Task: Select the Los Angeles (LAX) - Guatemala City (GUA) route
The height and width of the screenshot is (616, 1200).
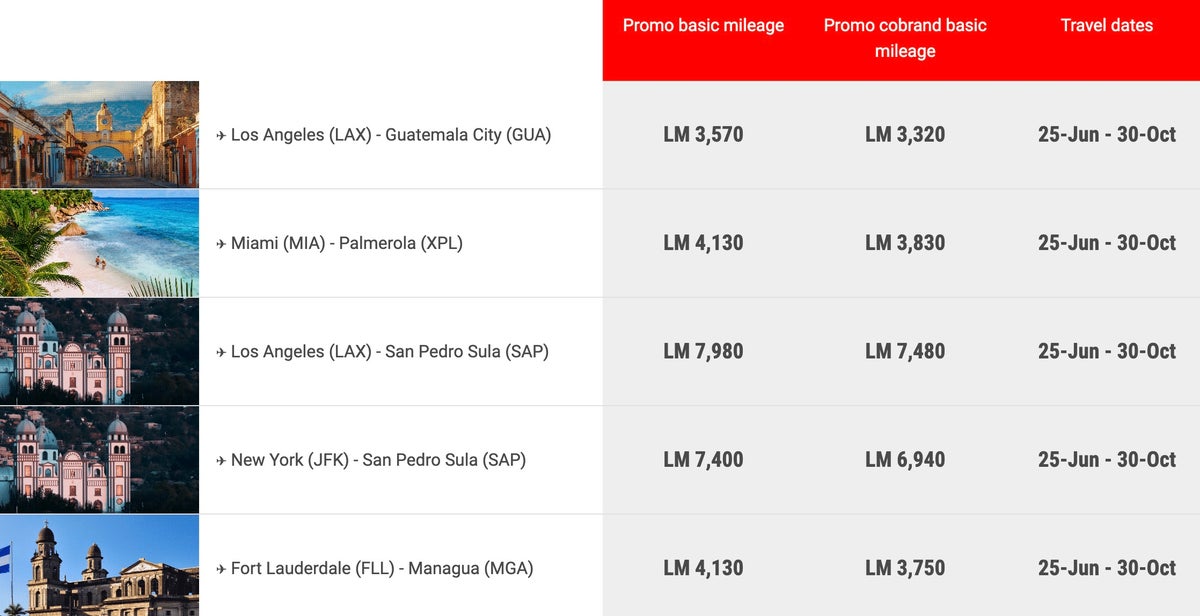Action: pos(391,134)
